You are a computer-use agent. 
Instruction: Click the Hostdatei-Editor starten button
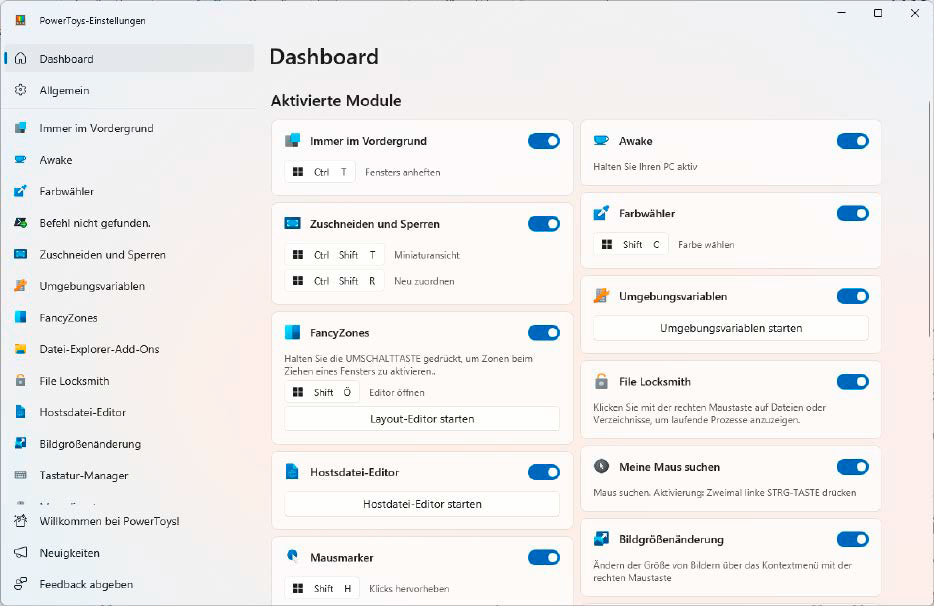tap(422, 504)
